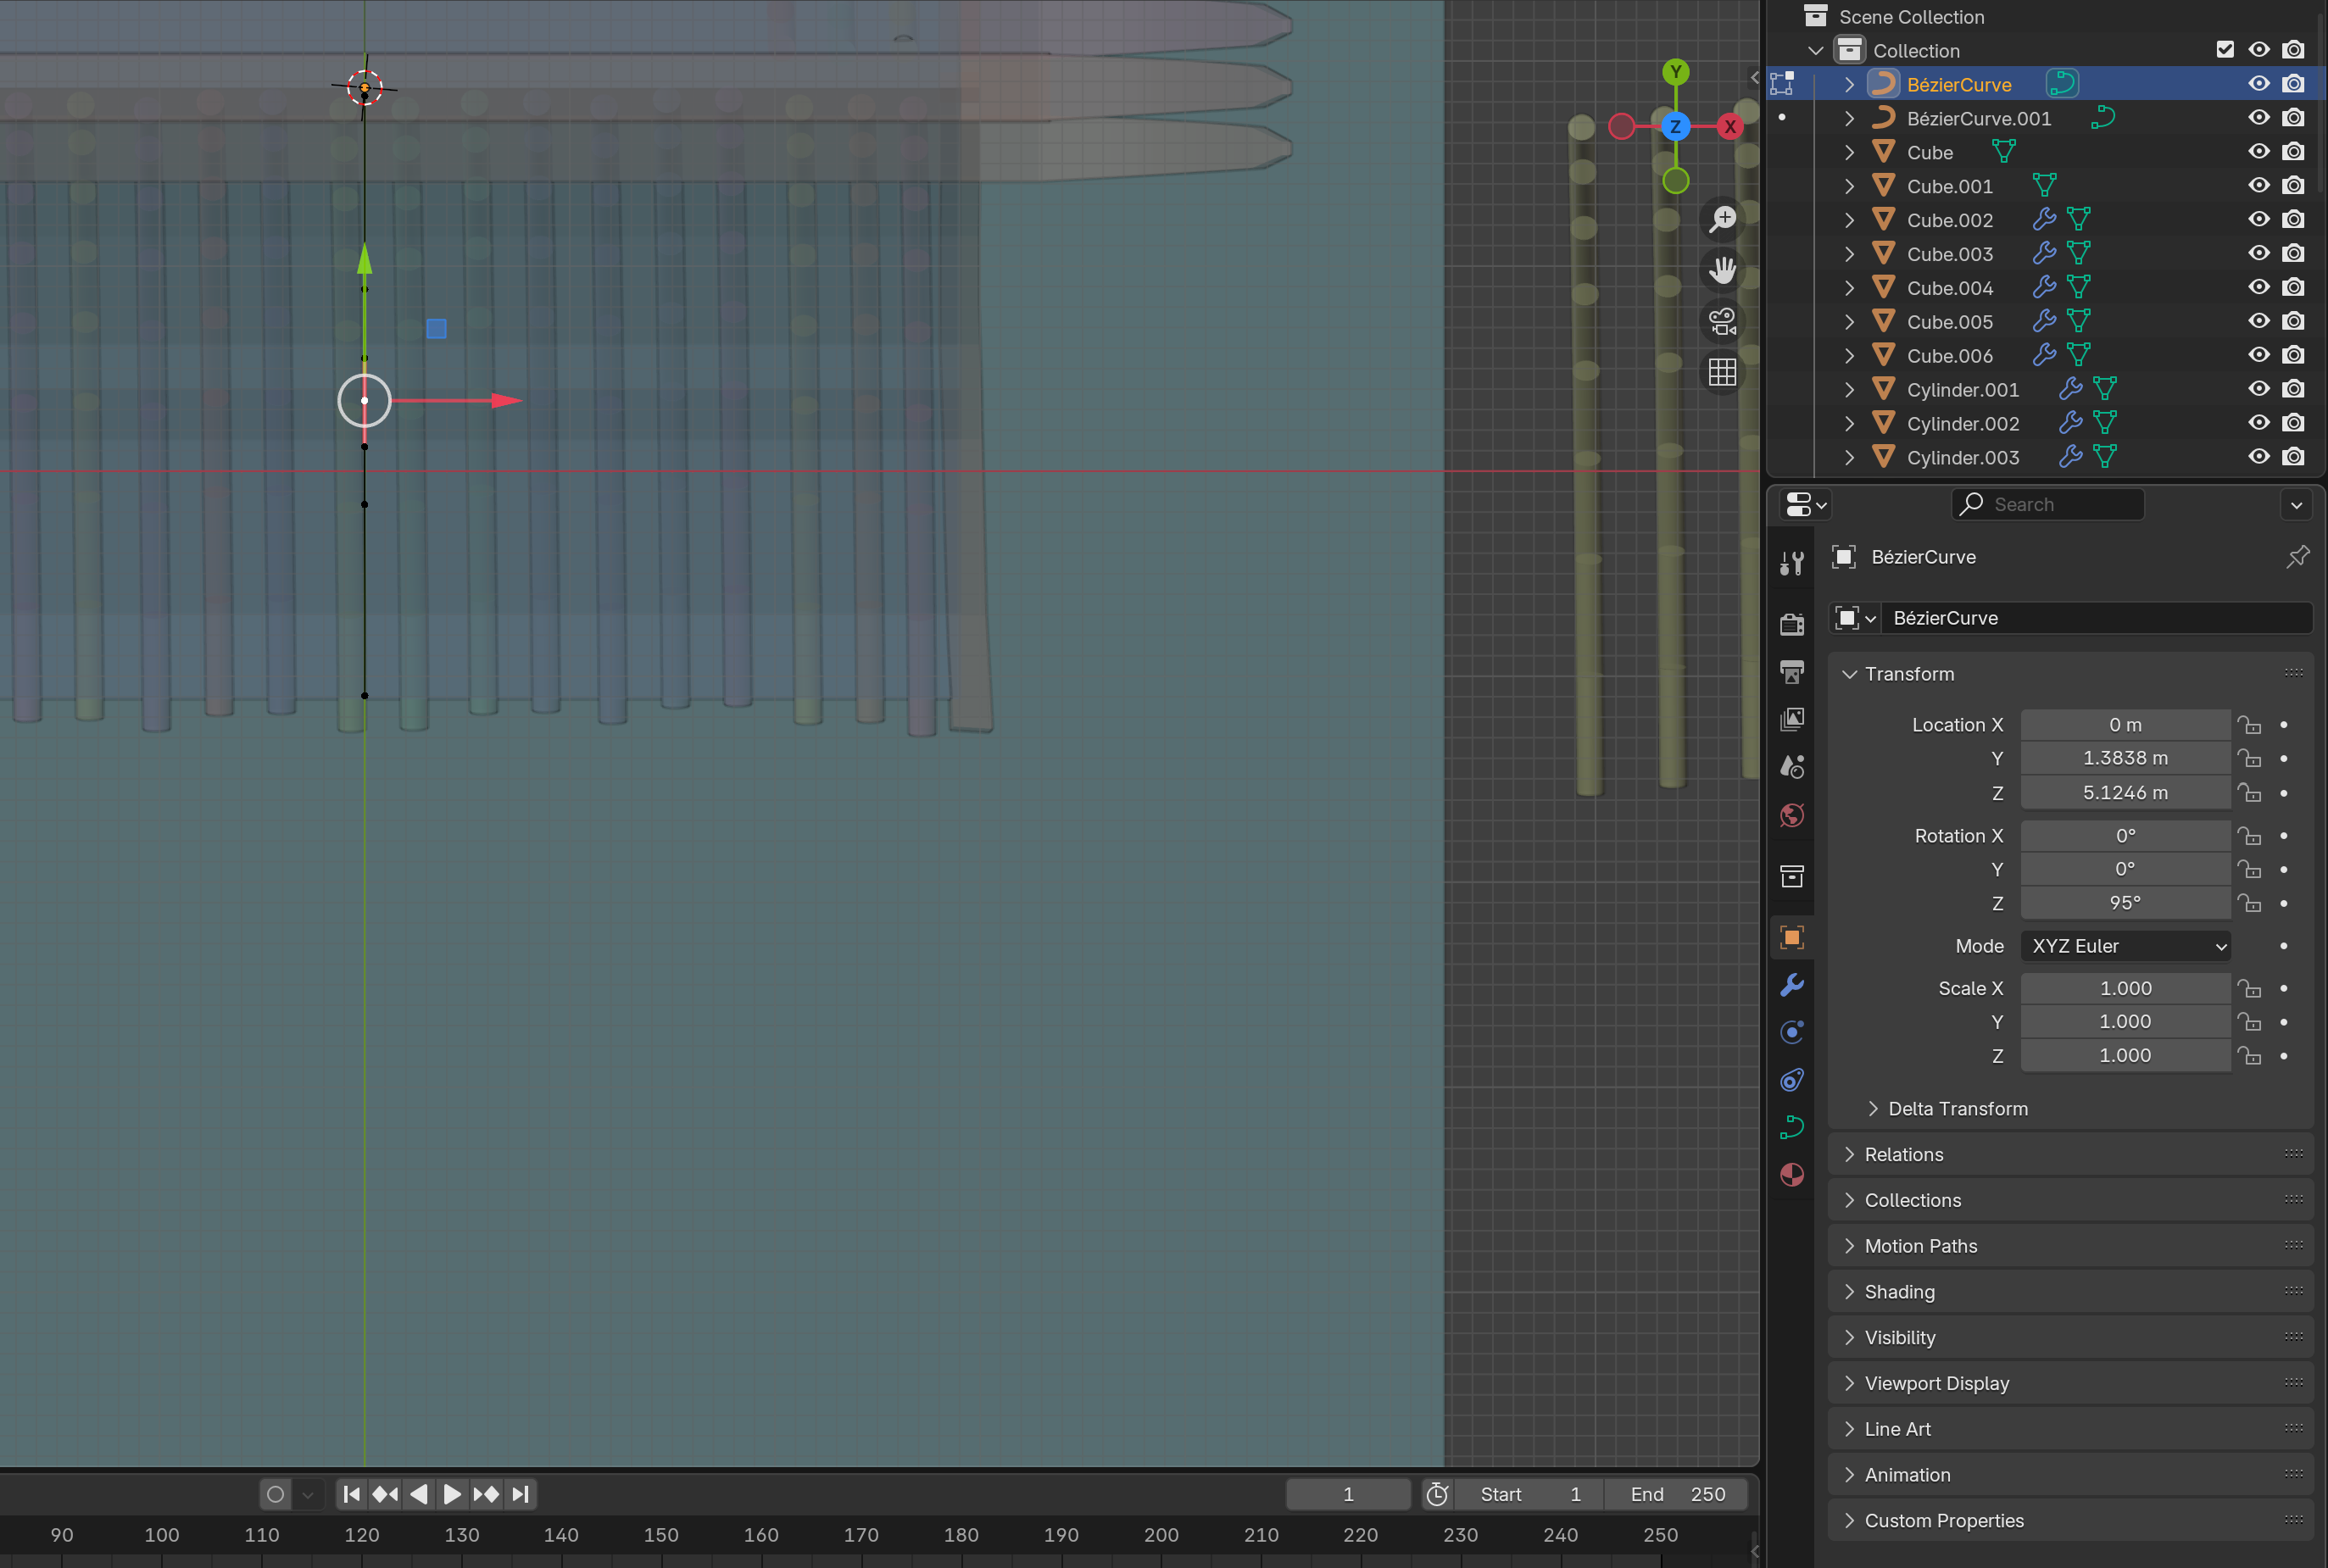The width and height of the screenshot is (2328, 1568).
Task: Open the Physics properties tab icon
Action: tap(1792, 1032)
